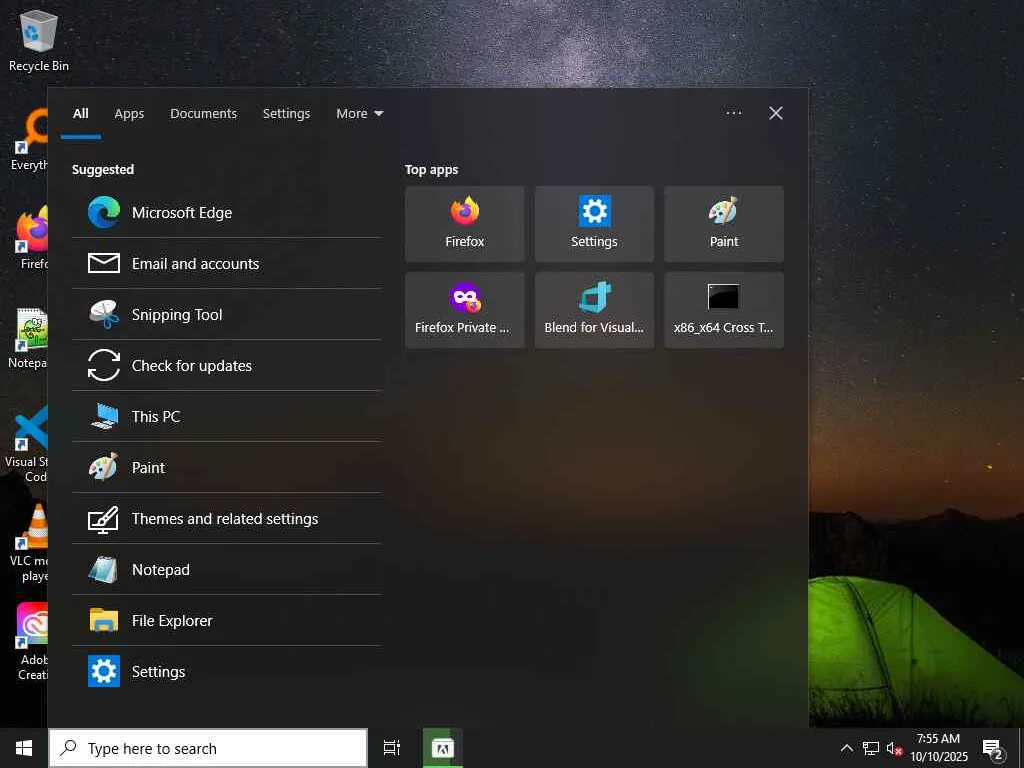Viewport: 1024px width, 768px height.
Task: Expand the More dropdown filter
Action: [x=360, y=114]
